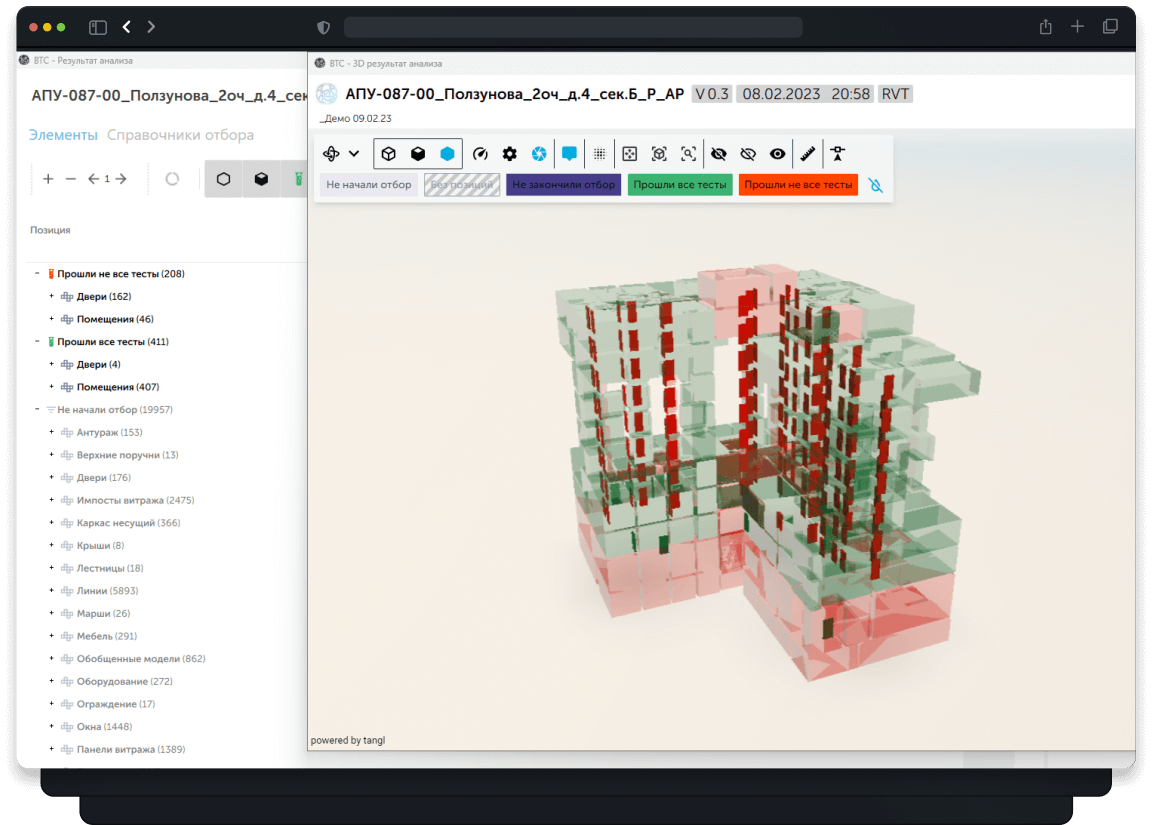Click the 'BTC - Результат анализа' window title

click(83, 60)
